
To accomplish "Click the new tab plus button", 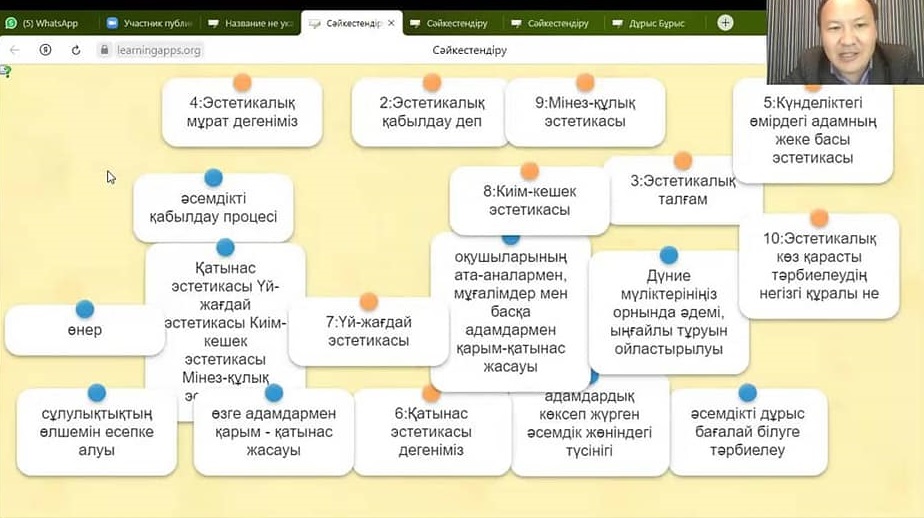I will pyautogui.click(x=725, y=22).
